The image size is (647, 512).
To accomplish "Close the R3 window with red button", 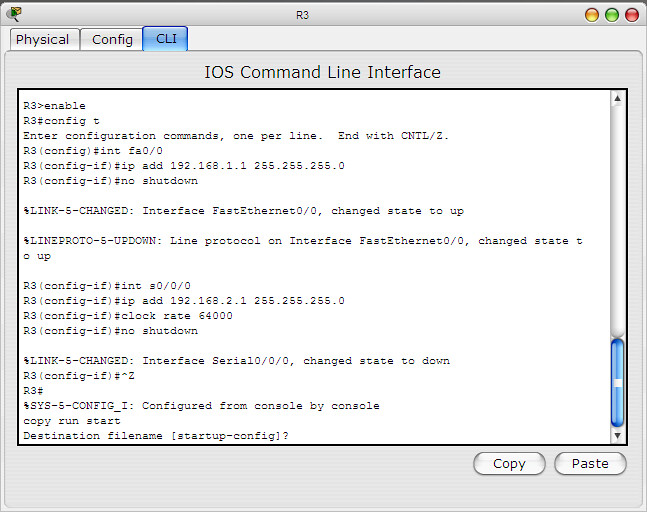I will pos(631,15).
